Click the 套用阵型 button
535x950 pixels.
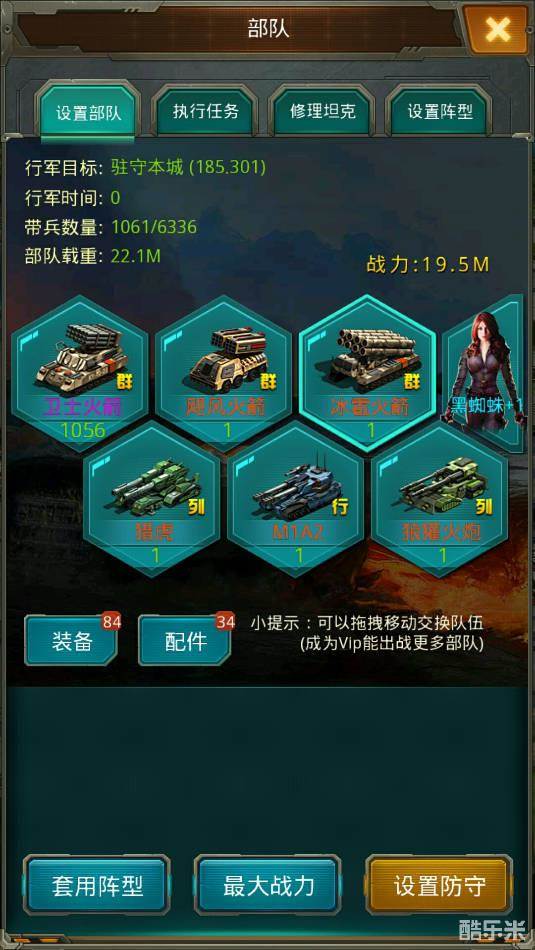click(x=97, y=885)
